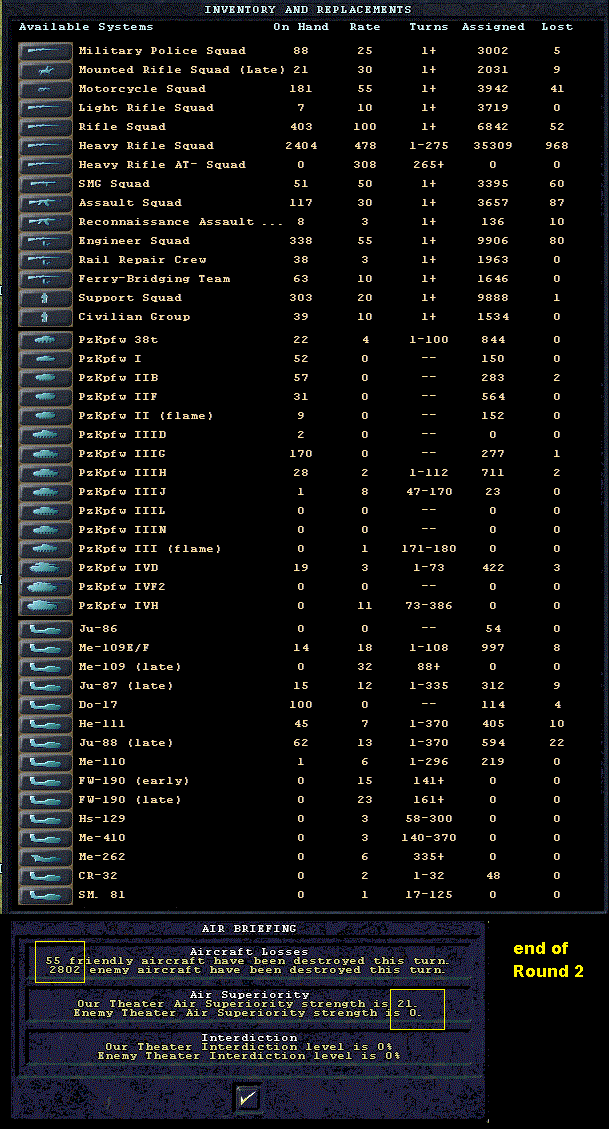Click the 'Rifle Squad' row label

click(122, 127)
